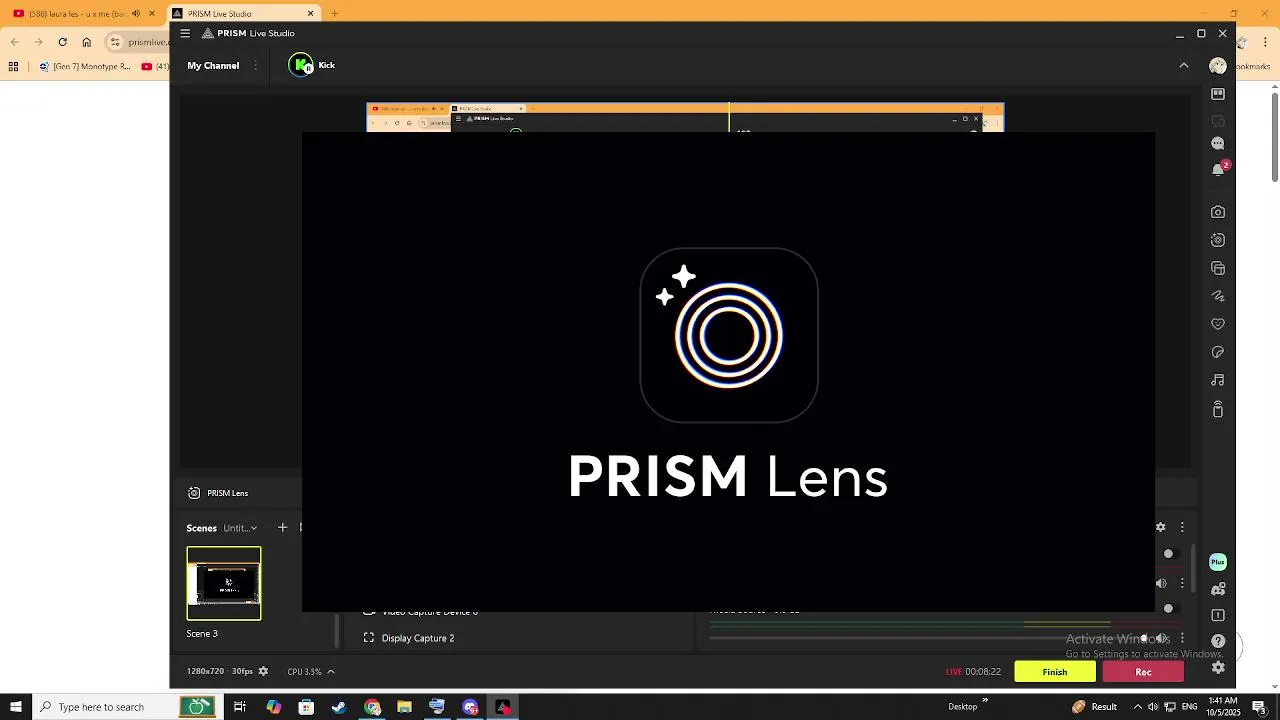Open the remote control icon in sidebar
Screen dimensions: 1280x720
pos(1218,409)
